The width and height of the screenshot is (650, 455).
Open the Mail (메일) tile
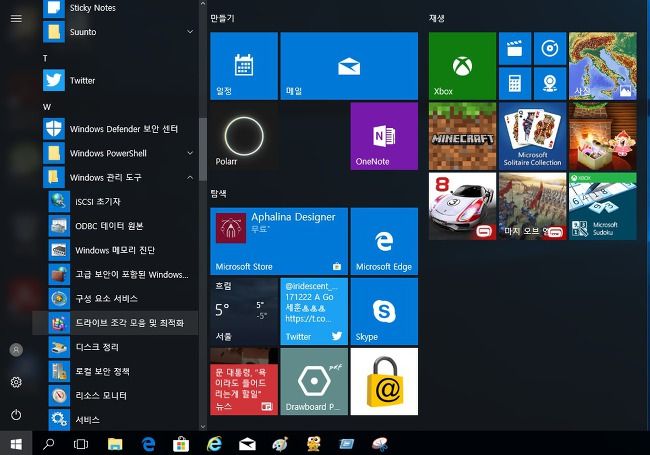[349, 66]
